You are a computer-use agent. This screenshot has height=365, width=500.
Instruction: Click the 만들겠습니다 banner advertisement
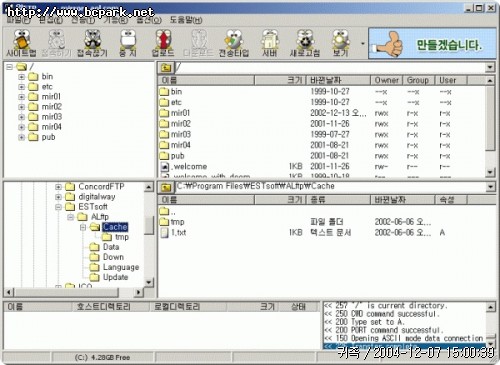432,44
